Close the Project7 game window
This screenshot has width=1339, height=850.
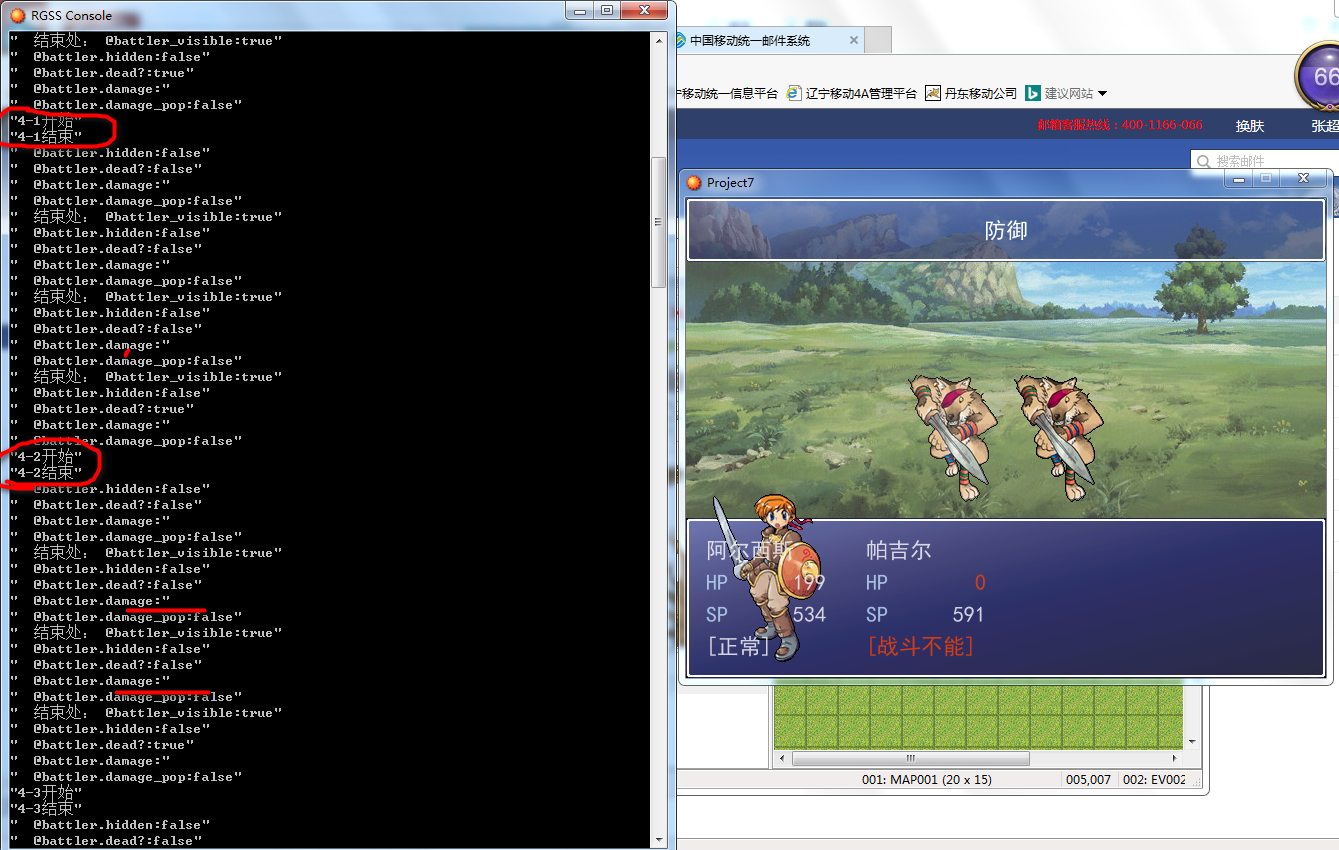pyautogui.click(x=1303, y=178)
